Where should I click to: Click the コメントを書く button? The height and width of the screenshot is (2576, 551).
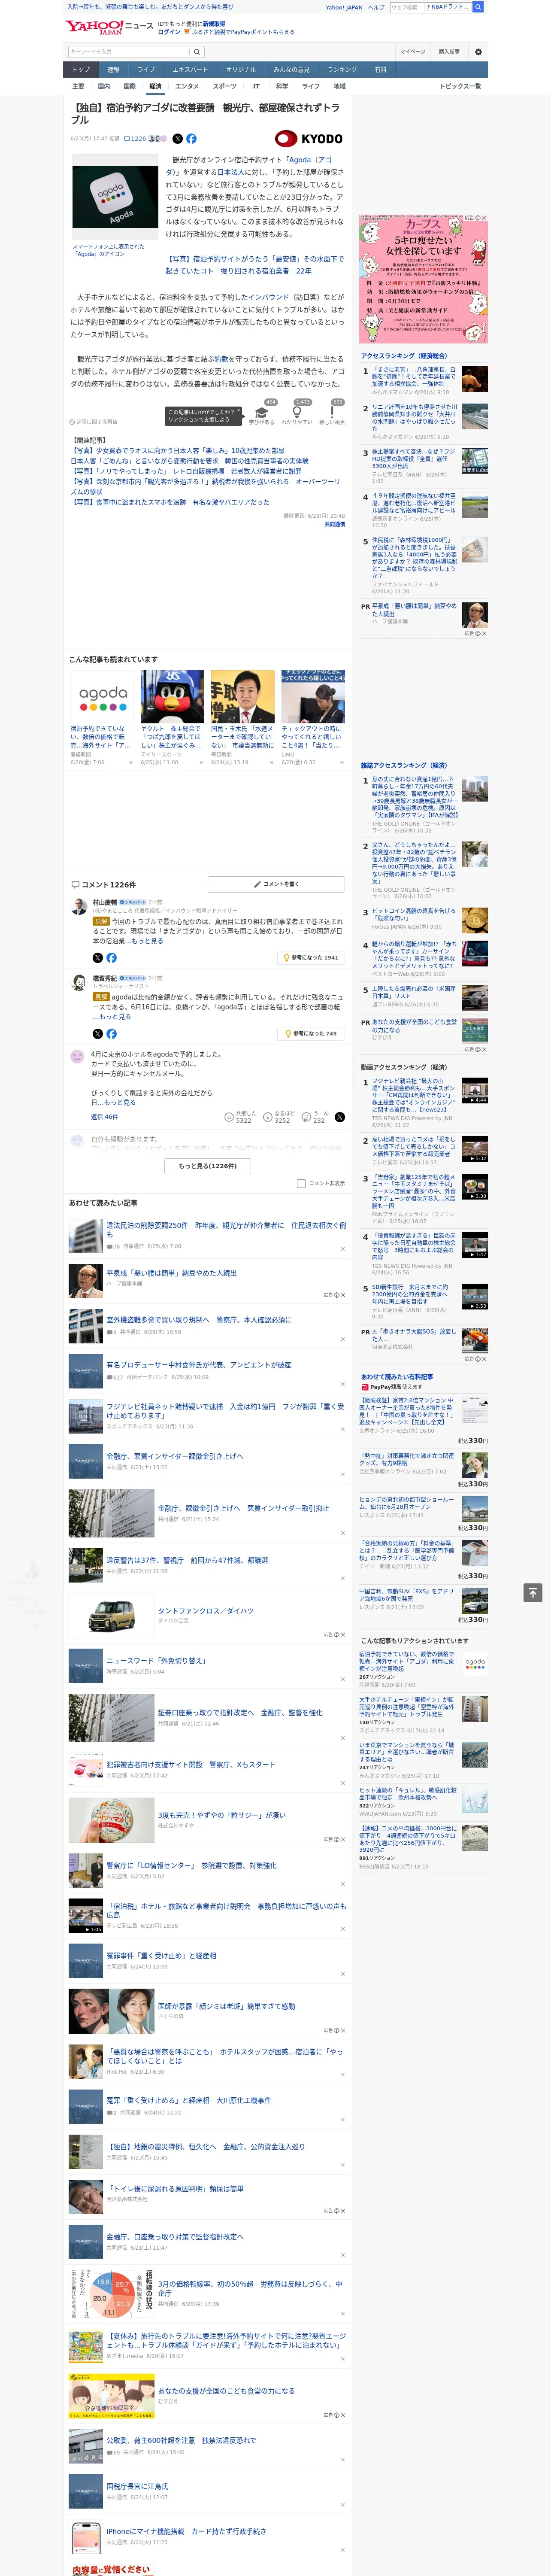tap(276, 885)
